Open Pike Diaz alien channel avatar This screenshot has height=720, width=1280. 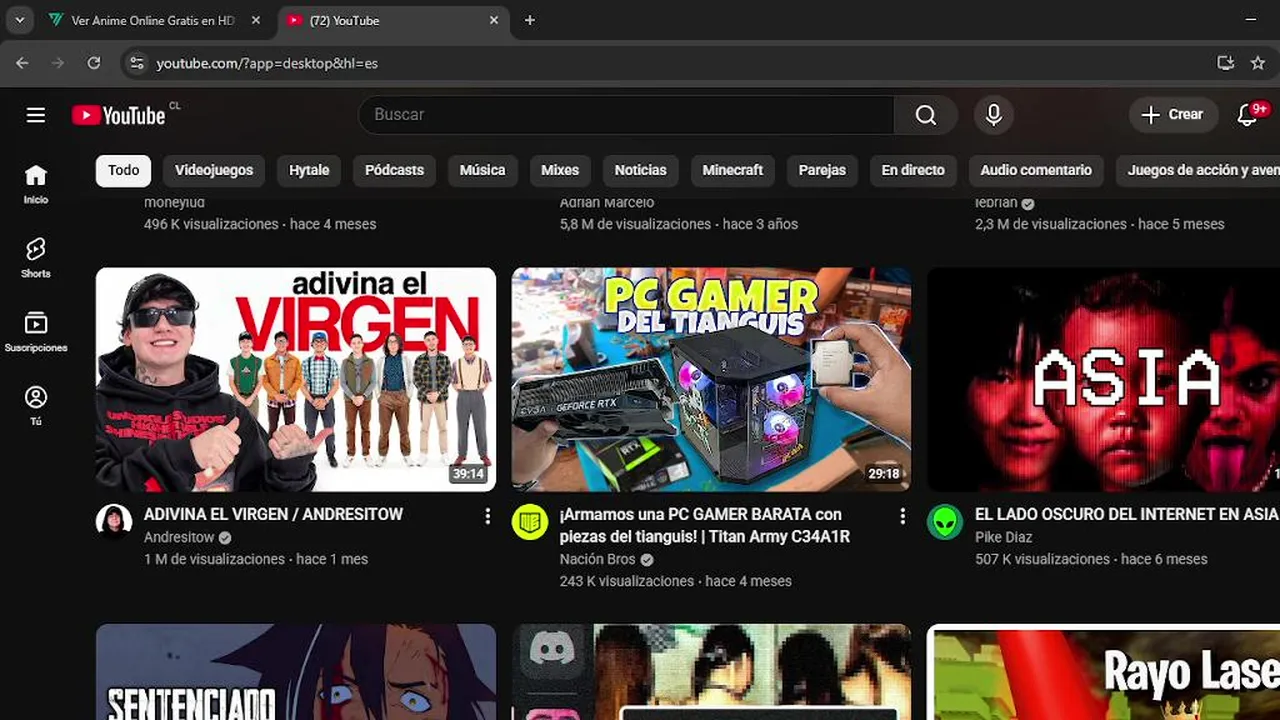coord(945,522)
